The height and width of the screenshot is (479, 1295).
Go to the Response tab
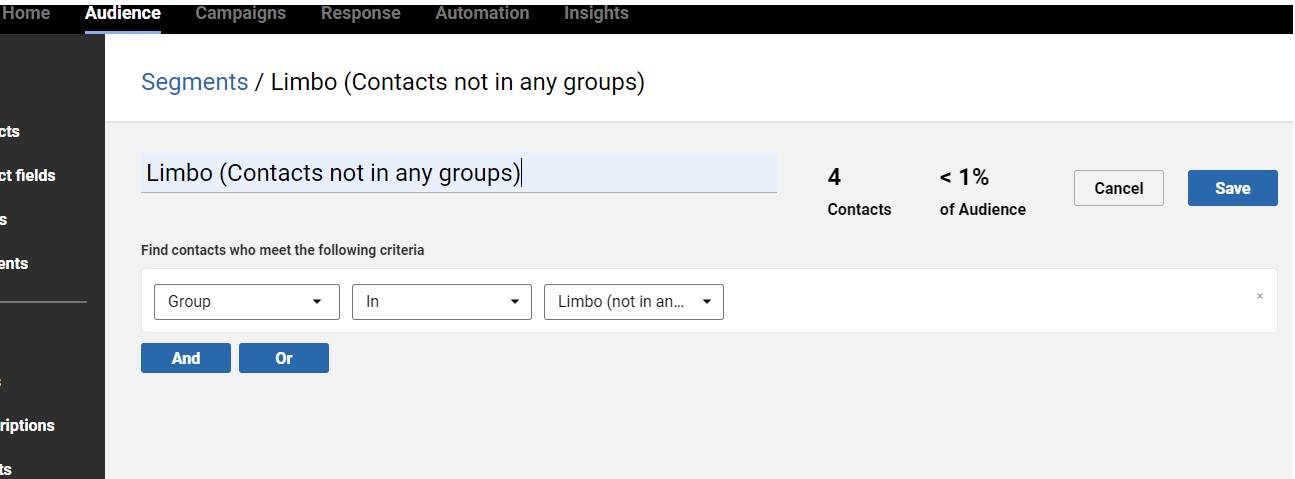pos(360,14)
